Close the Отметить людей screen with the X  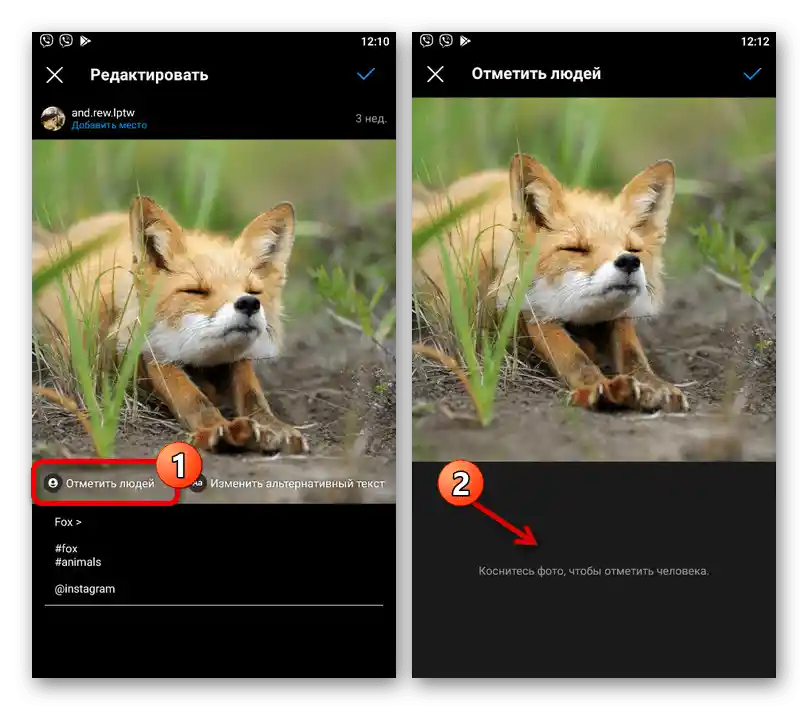435,74
